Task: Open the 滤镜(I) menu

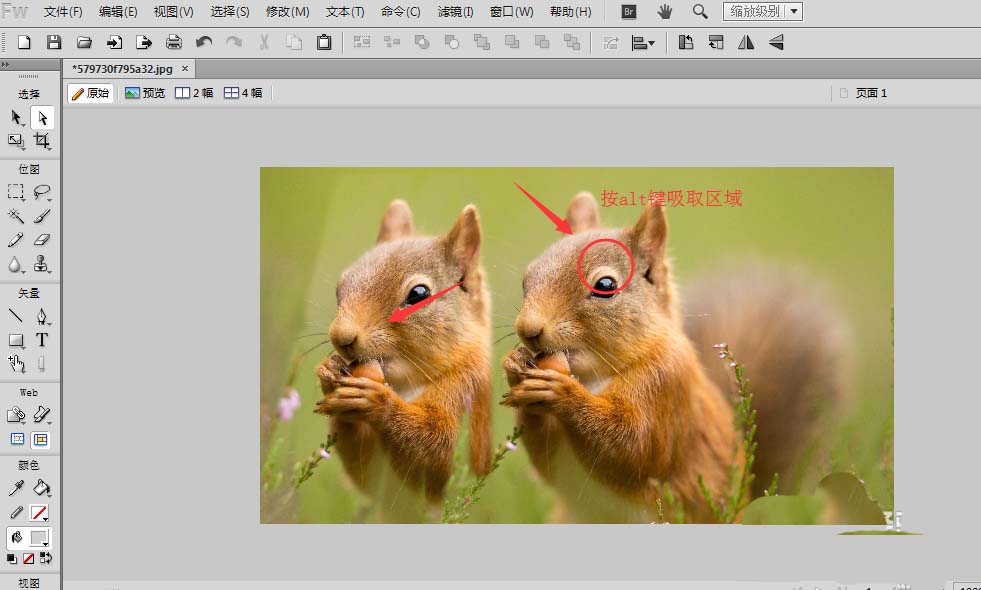Action: coord(456,12)
